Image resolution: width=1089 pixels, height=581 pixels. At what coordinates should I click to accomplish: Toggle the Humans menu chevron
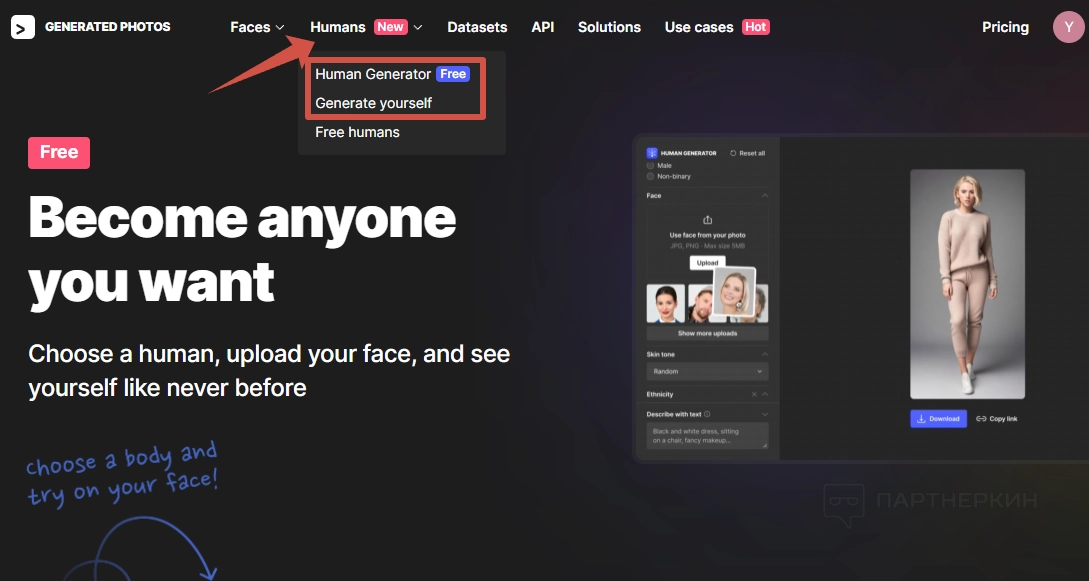417,28
